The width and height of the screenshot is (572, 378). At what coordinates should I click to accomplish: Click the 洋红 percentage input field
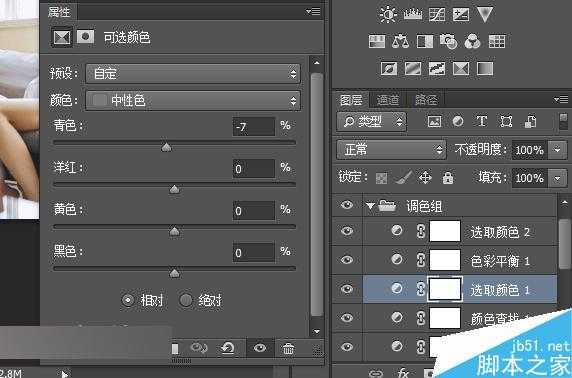pyautogui.click(x=254, y=169)
